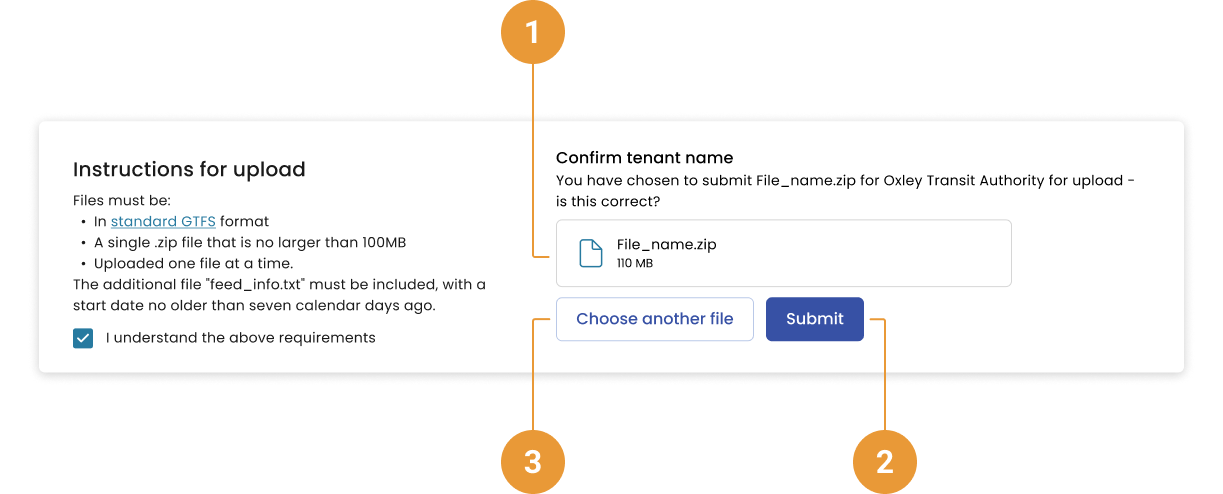Select the File_name.zip file name text

click(x=666, y=244)
